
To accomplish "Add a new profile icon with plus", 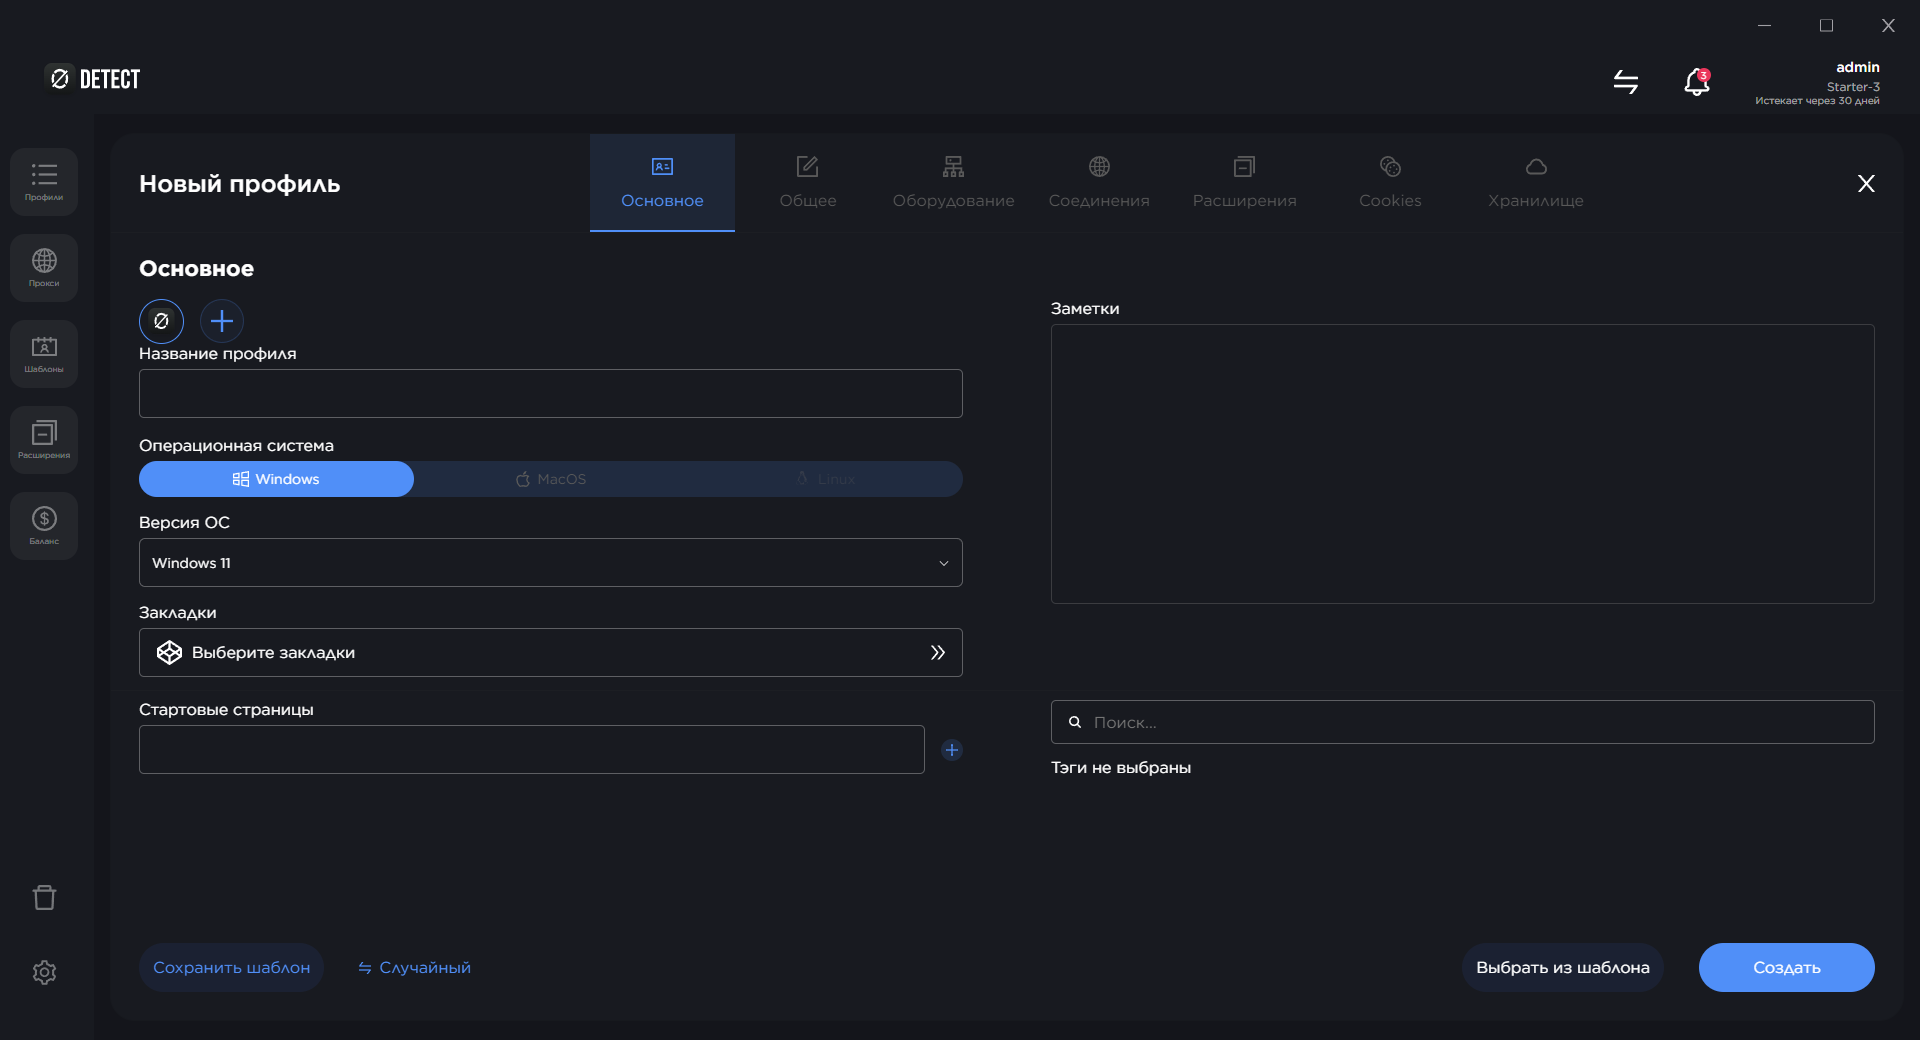I will tap(222, 321).
